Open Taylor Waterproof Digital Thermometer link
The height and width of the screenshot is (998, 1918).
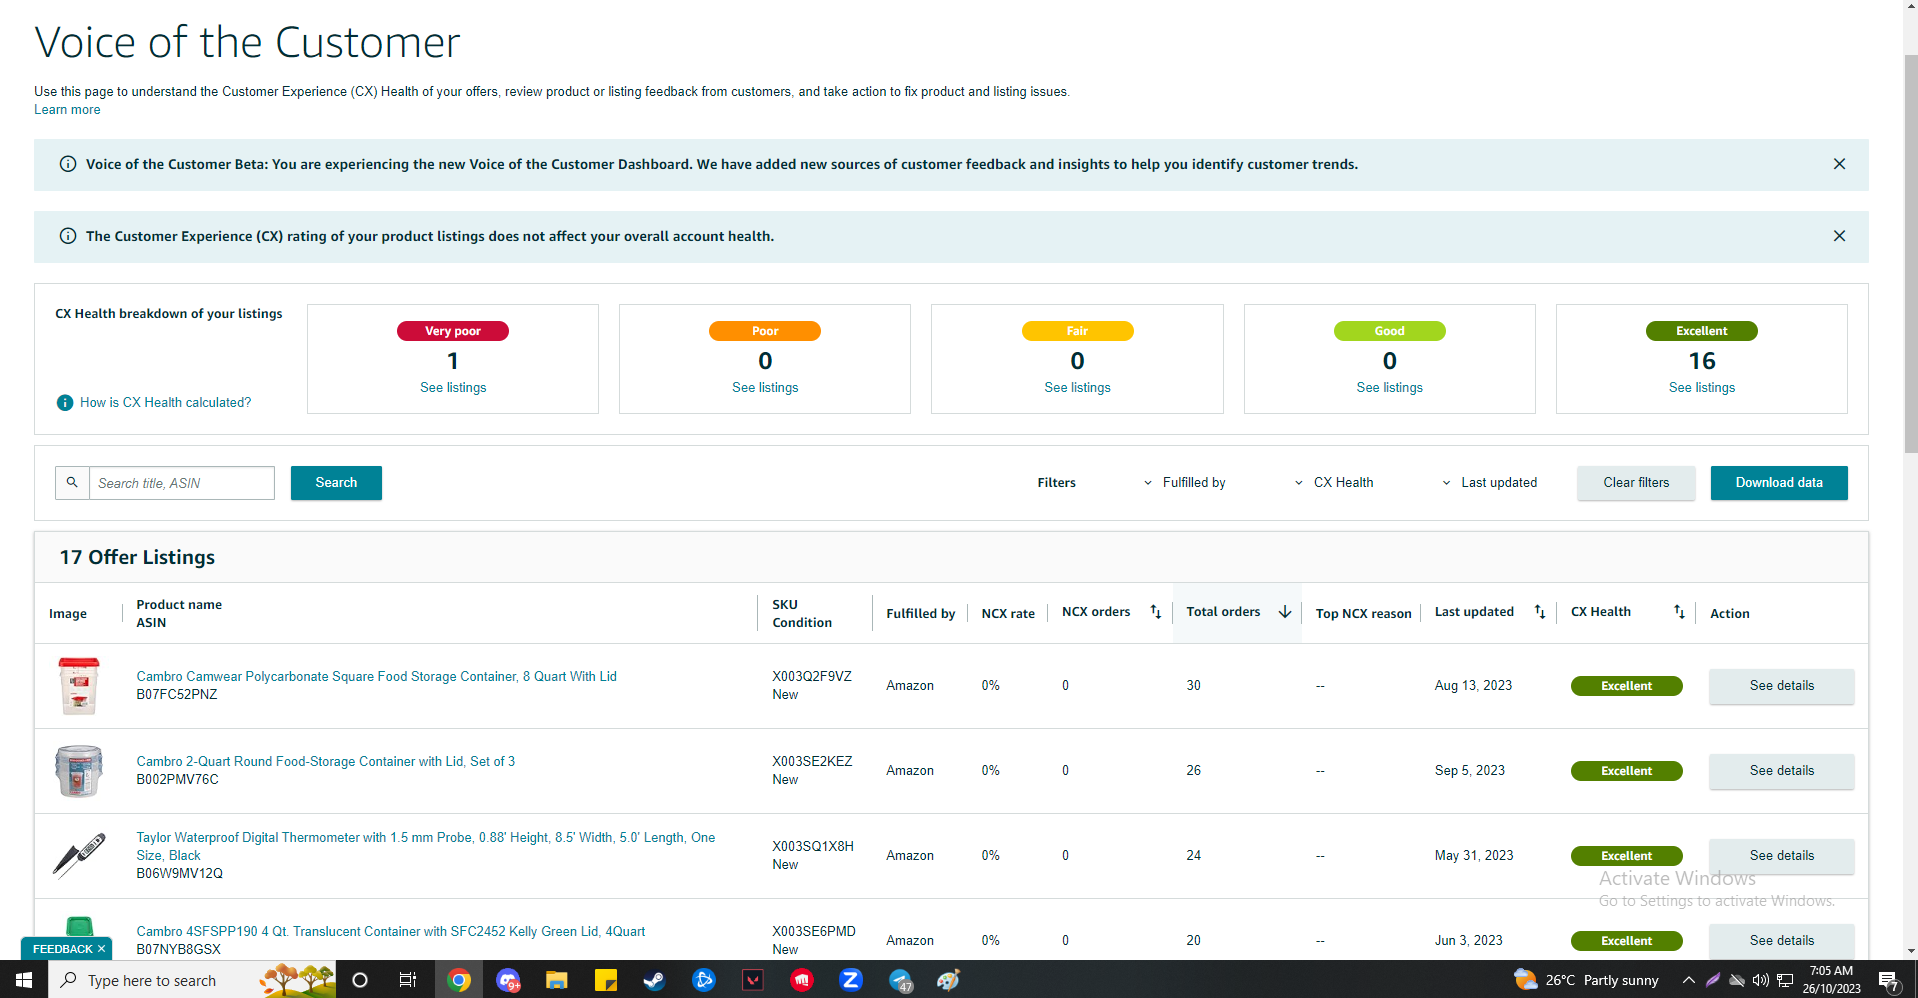425,846
